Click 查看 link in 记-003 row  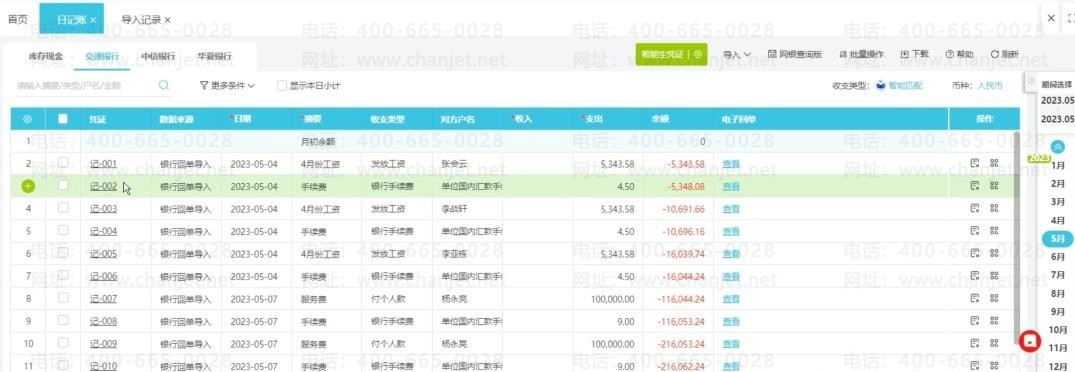731,209
